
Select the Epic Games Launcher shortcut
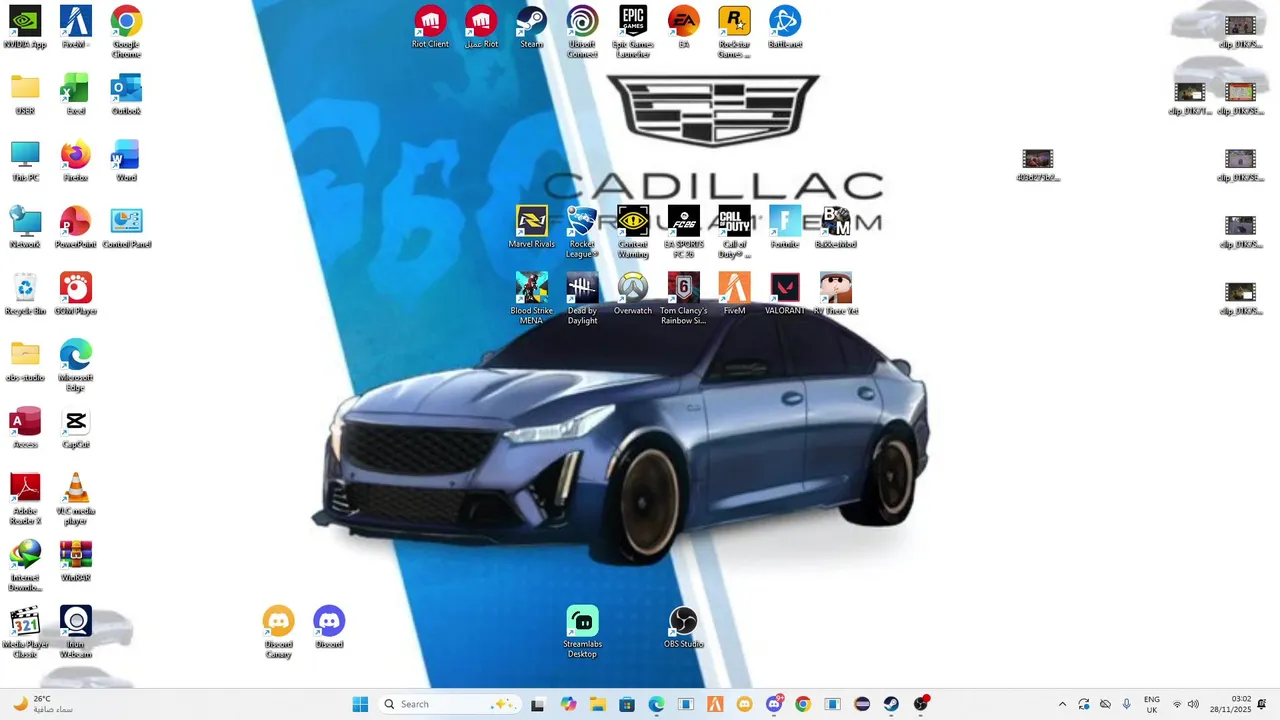[x=633, y=32]
